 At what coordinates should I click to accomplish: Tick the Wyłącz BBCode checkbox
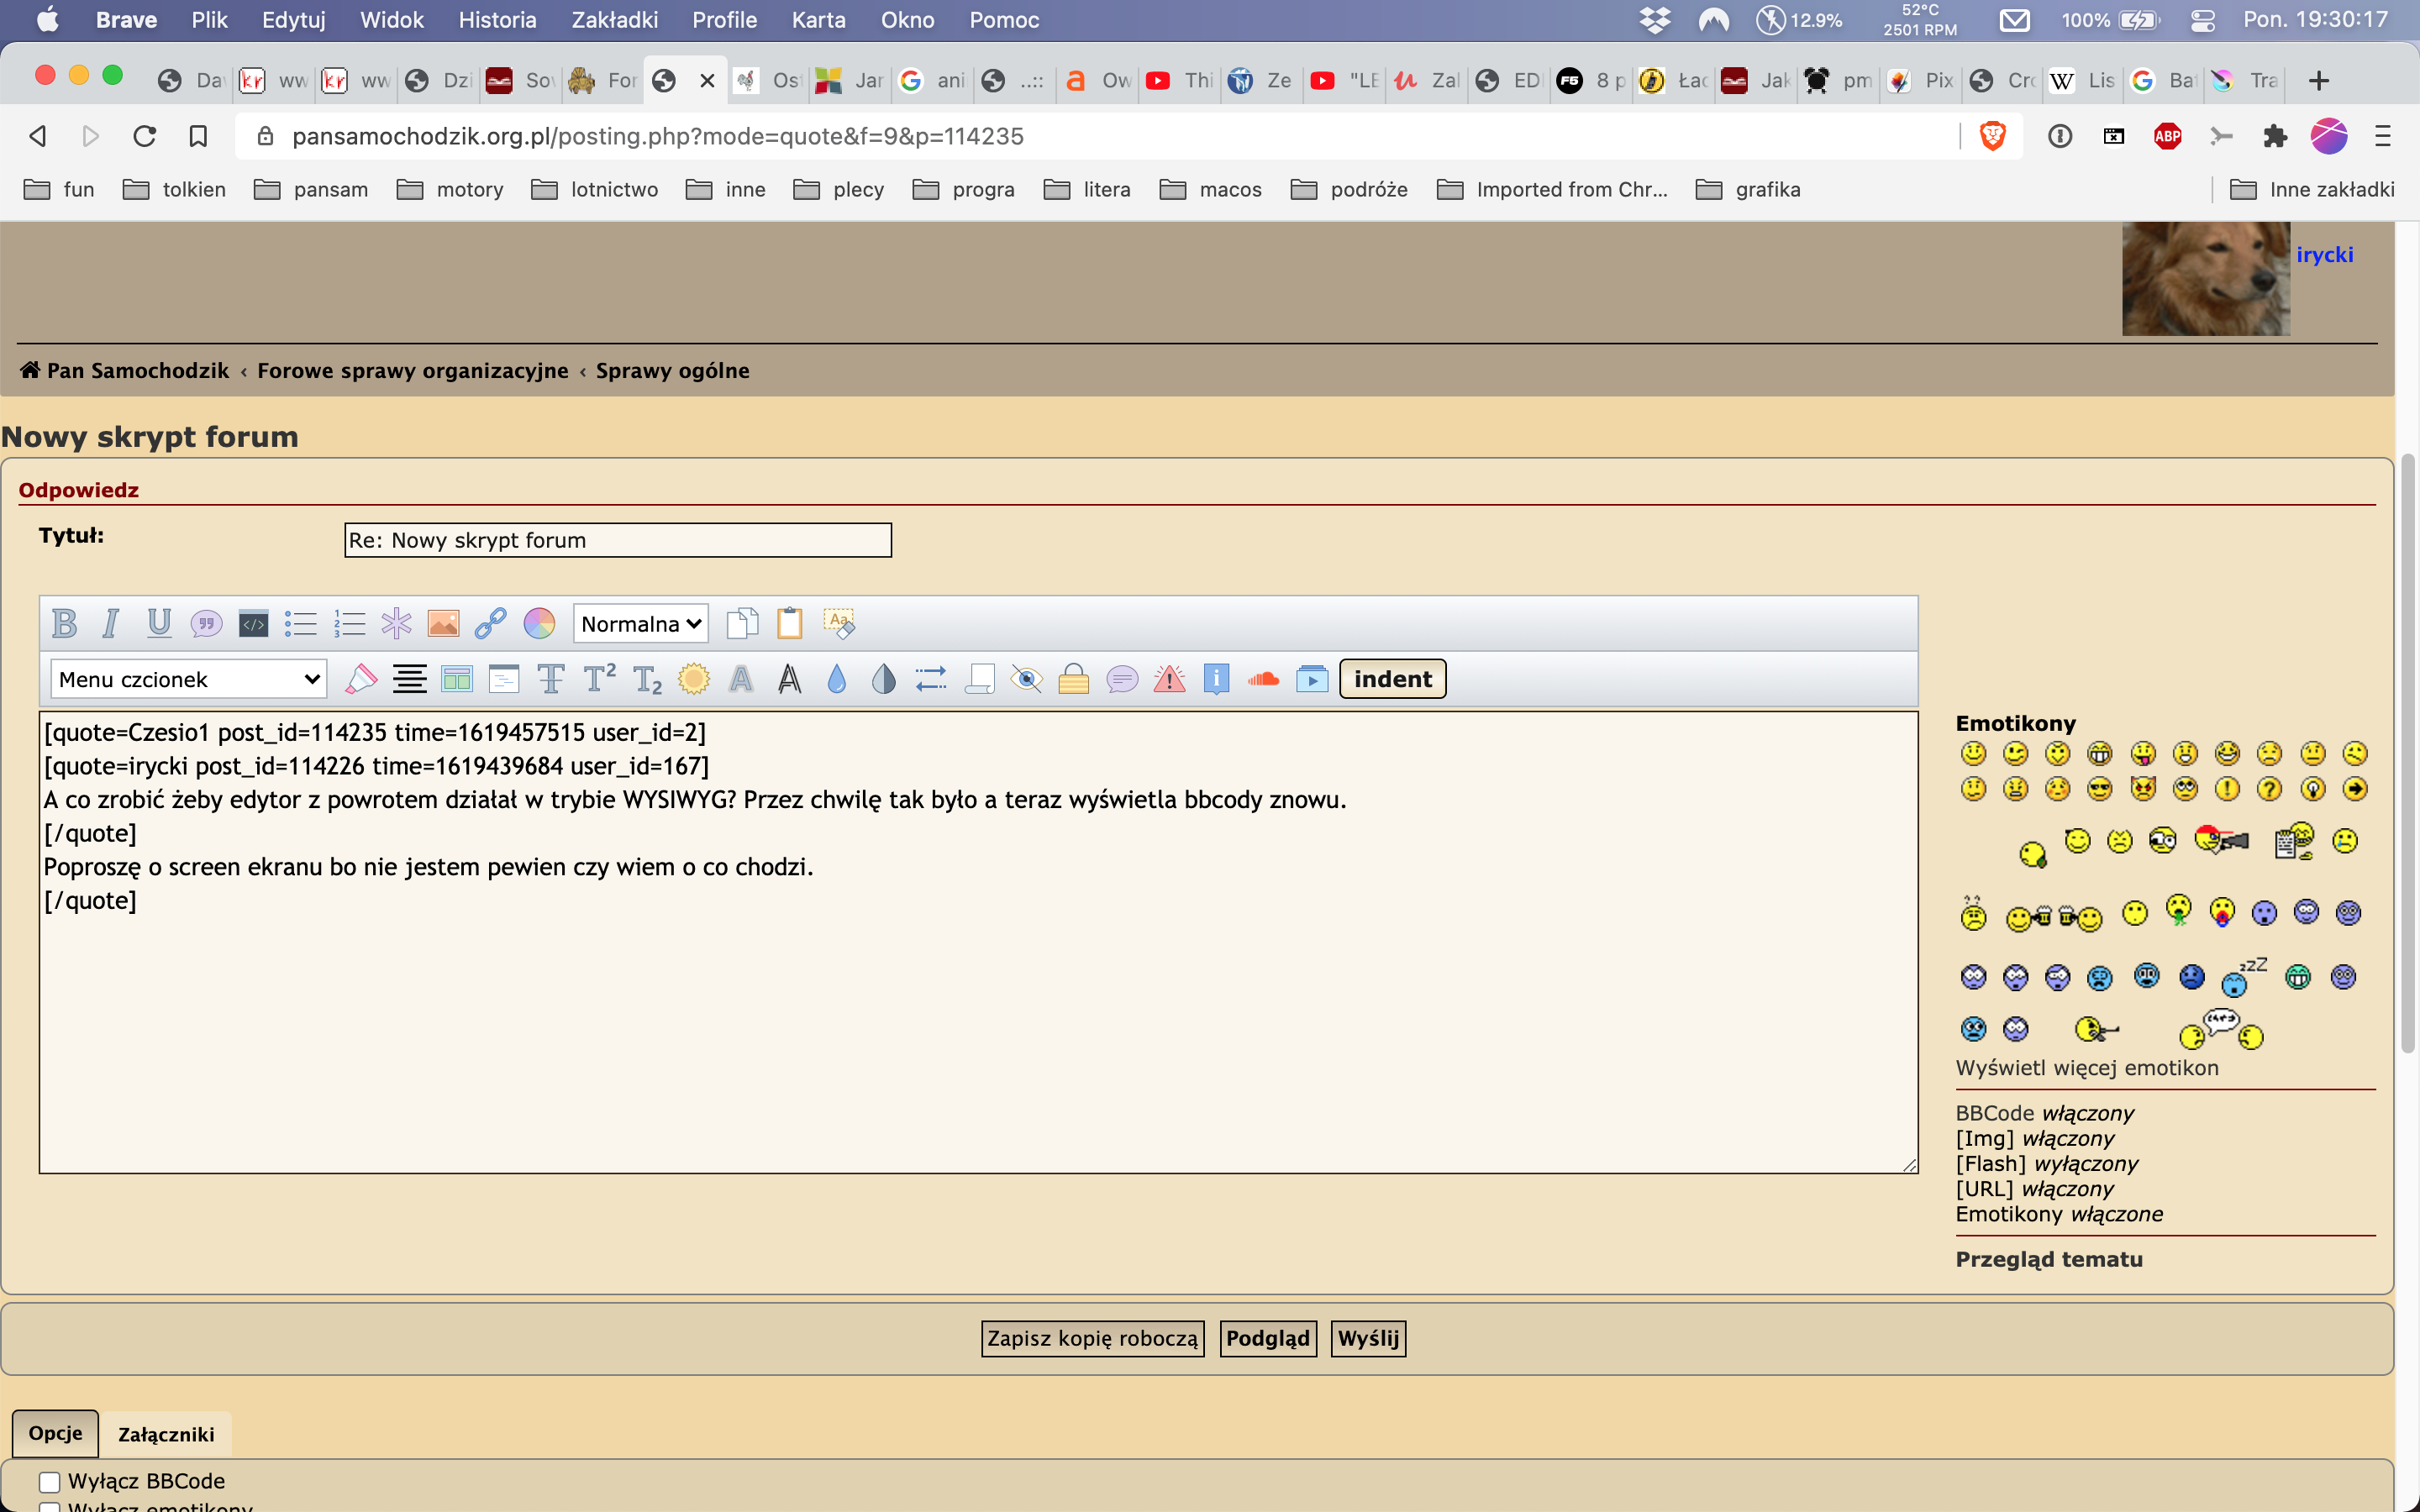coord(50,1481)
